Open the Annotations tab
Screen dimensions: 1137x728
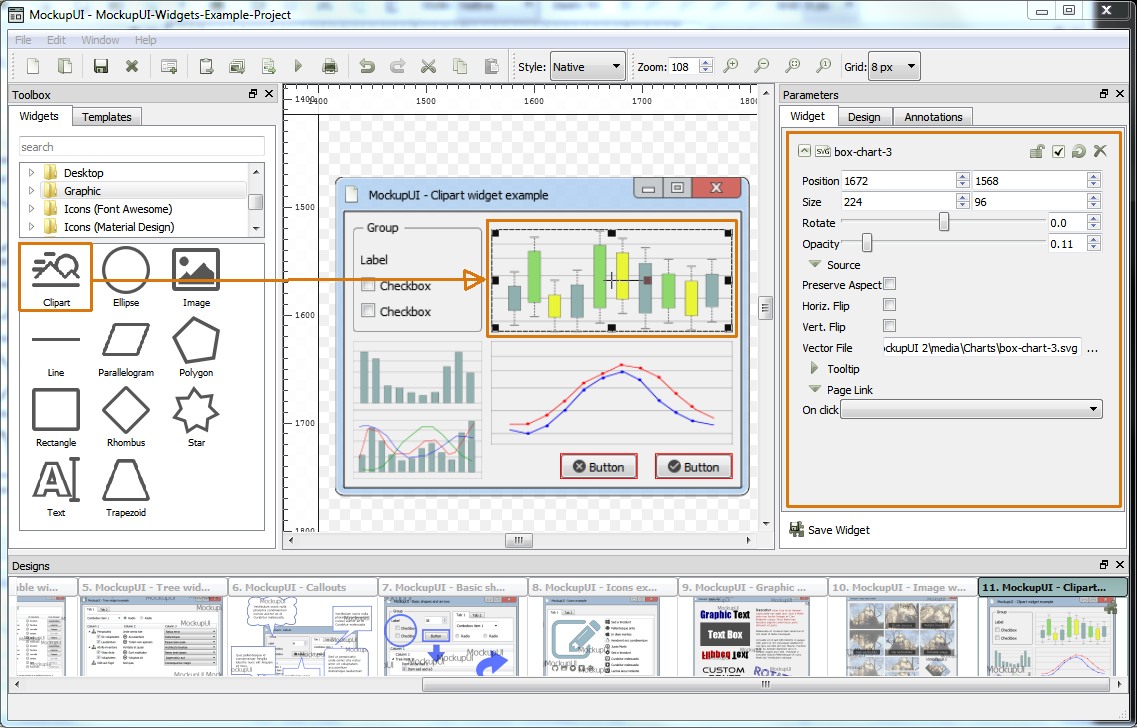pyautogui.click(x=933, y=117)
